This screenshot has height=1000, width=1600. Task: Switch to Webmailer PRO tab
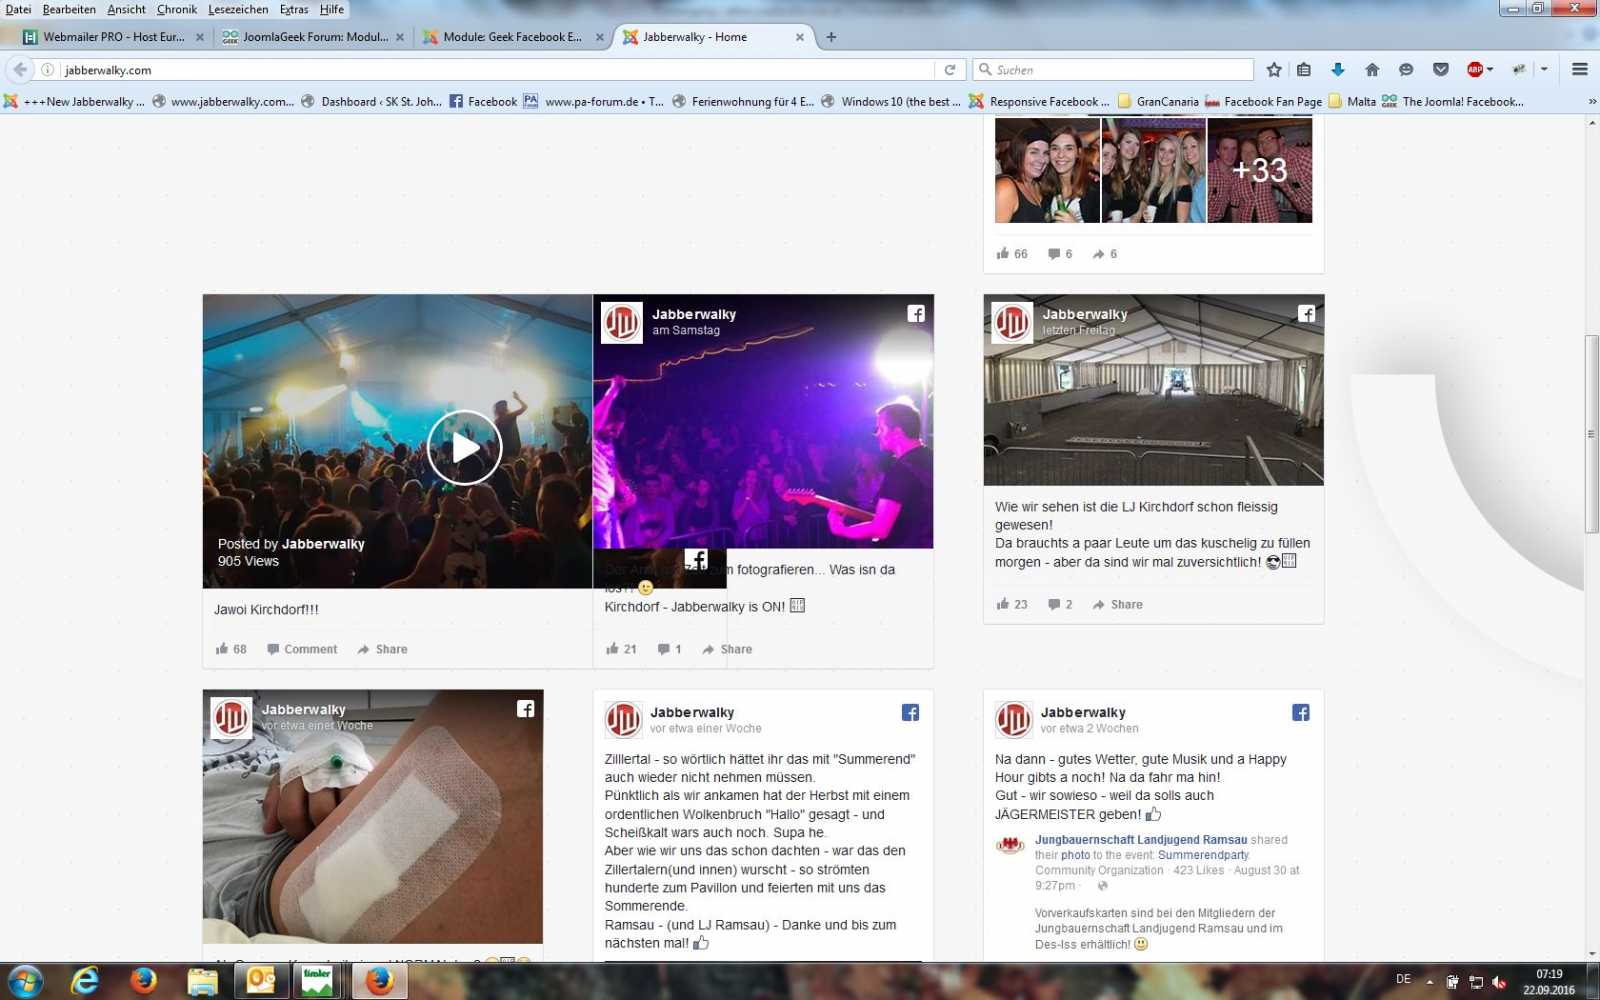click(x=113, y=37)
